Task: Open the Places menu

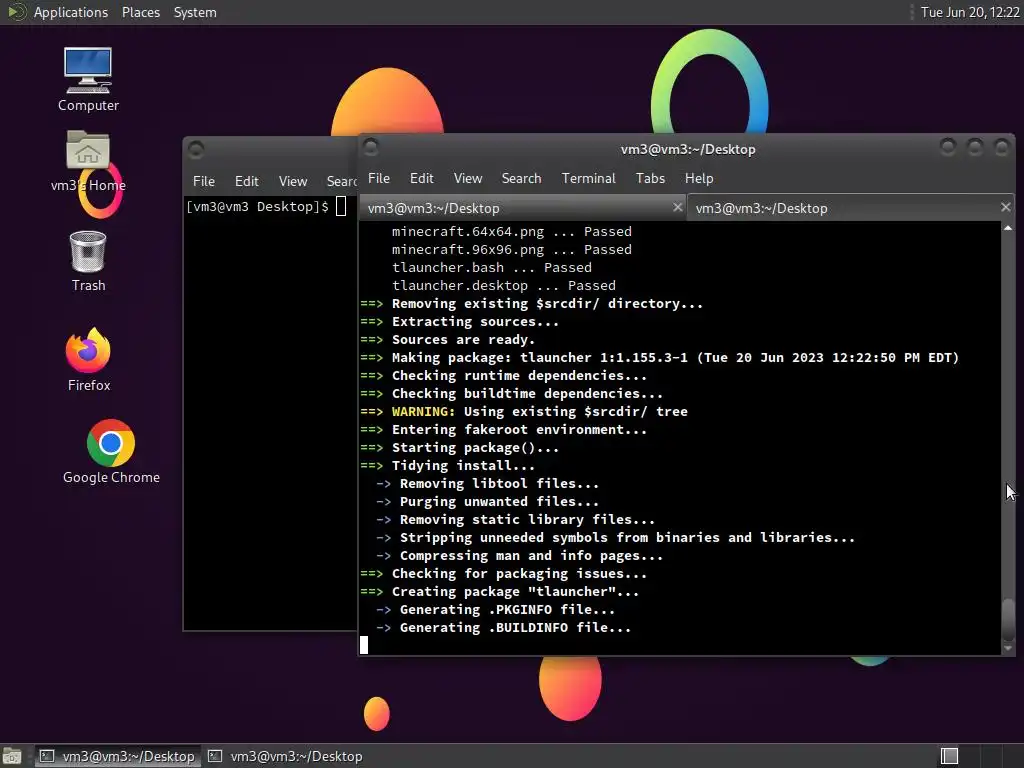Action: (140, 12)
